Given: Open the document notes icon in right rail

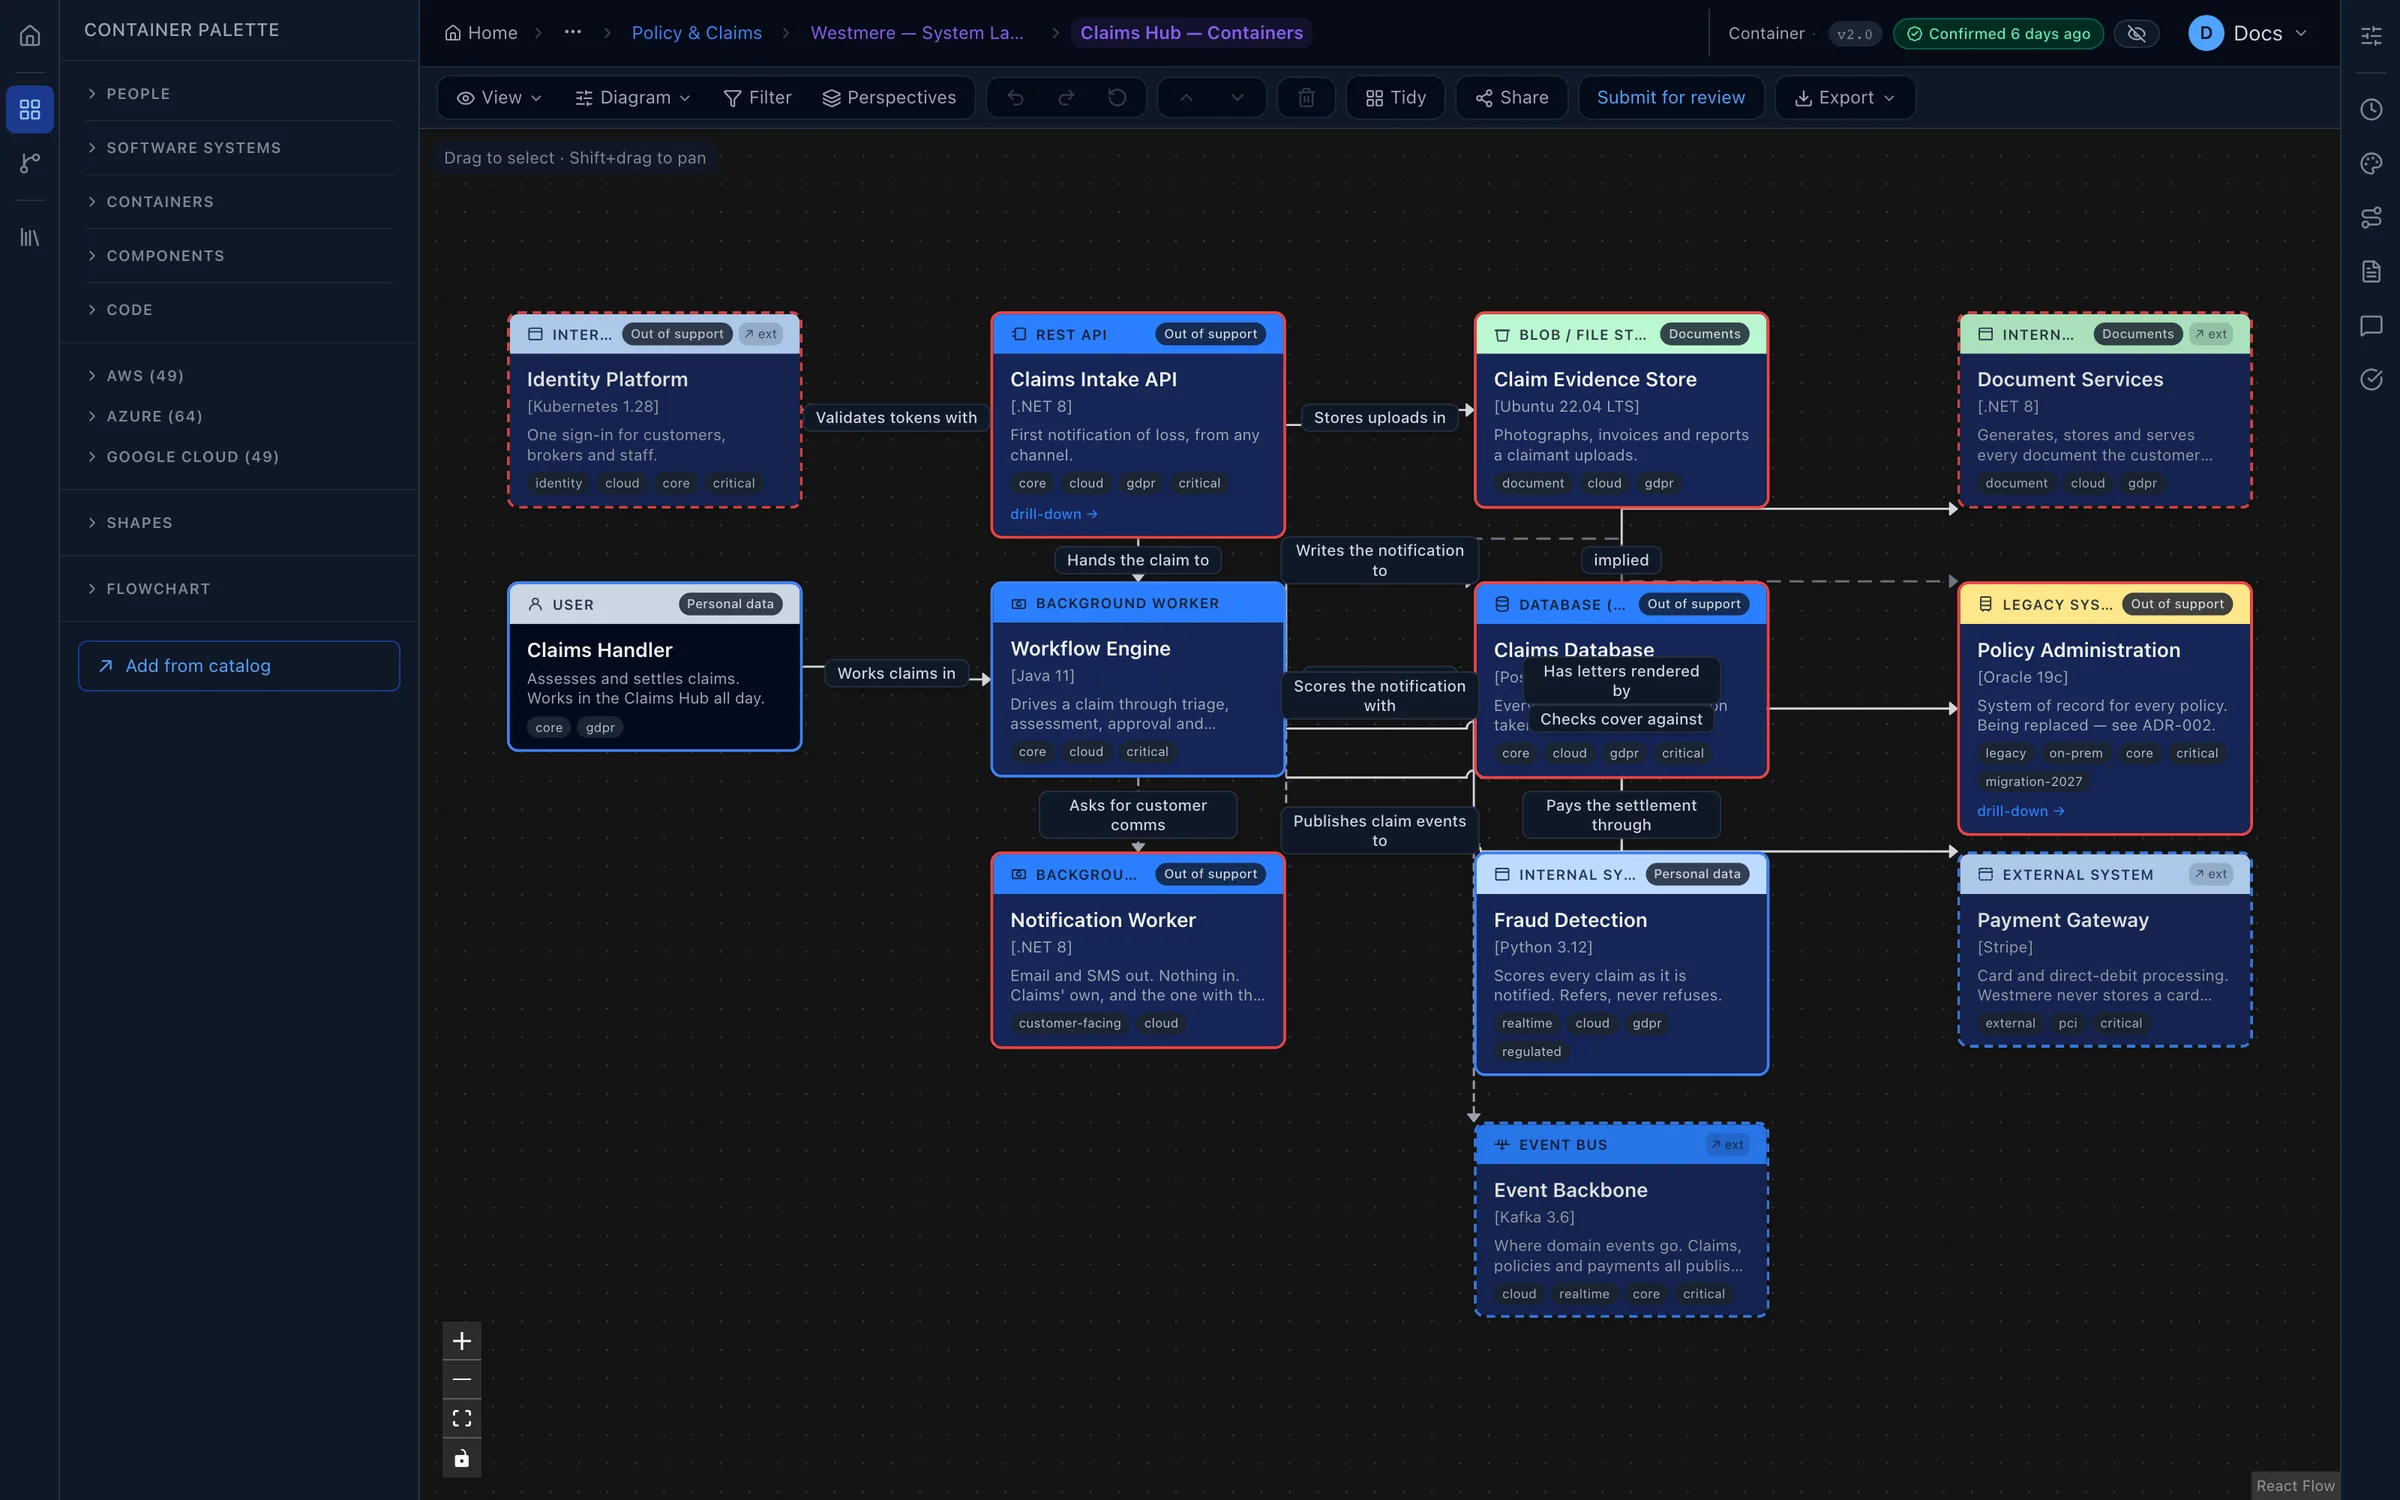Looking at the screenshot, I should pos(2371,271).
